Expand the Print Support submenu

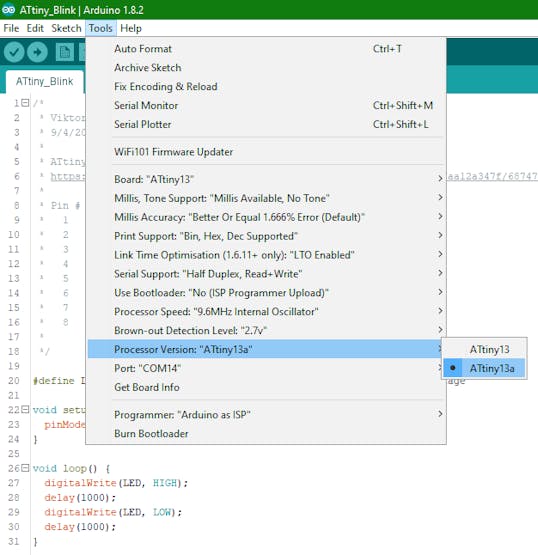pyautogui.click(x=267, y=236)
